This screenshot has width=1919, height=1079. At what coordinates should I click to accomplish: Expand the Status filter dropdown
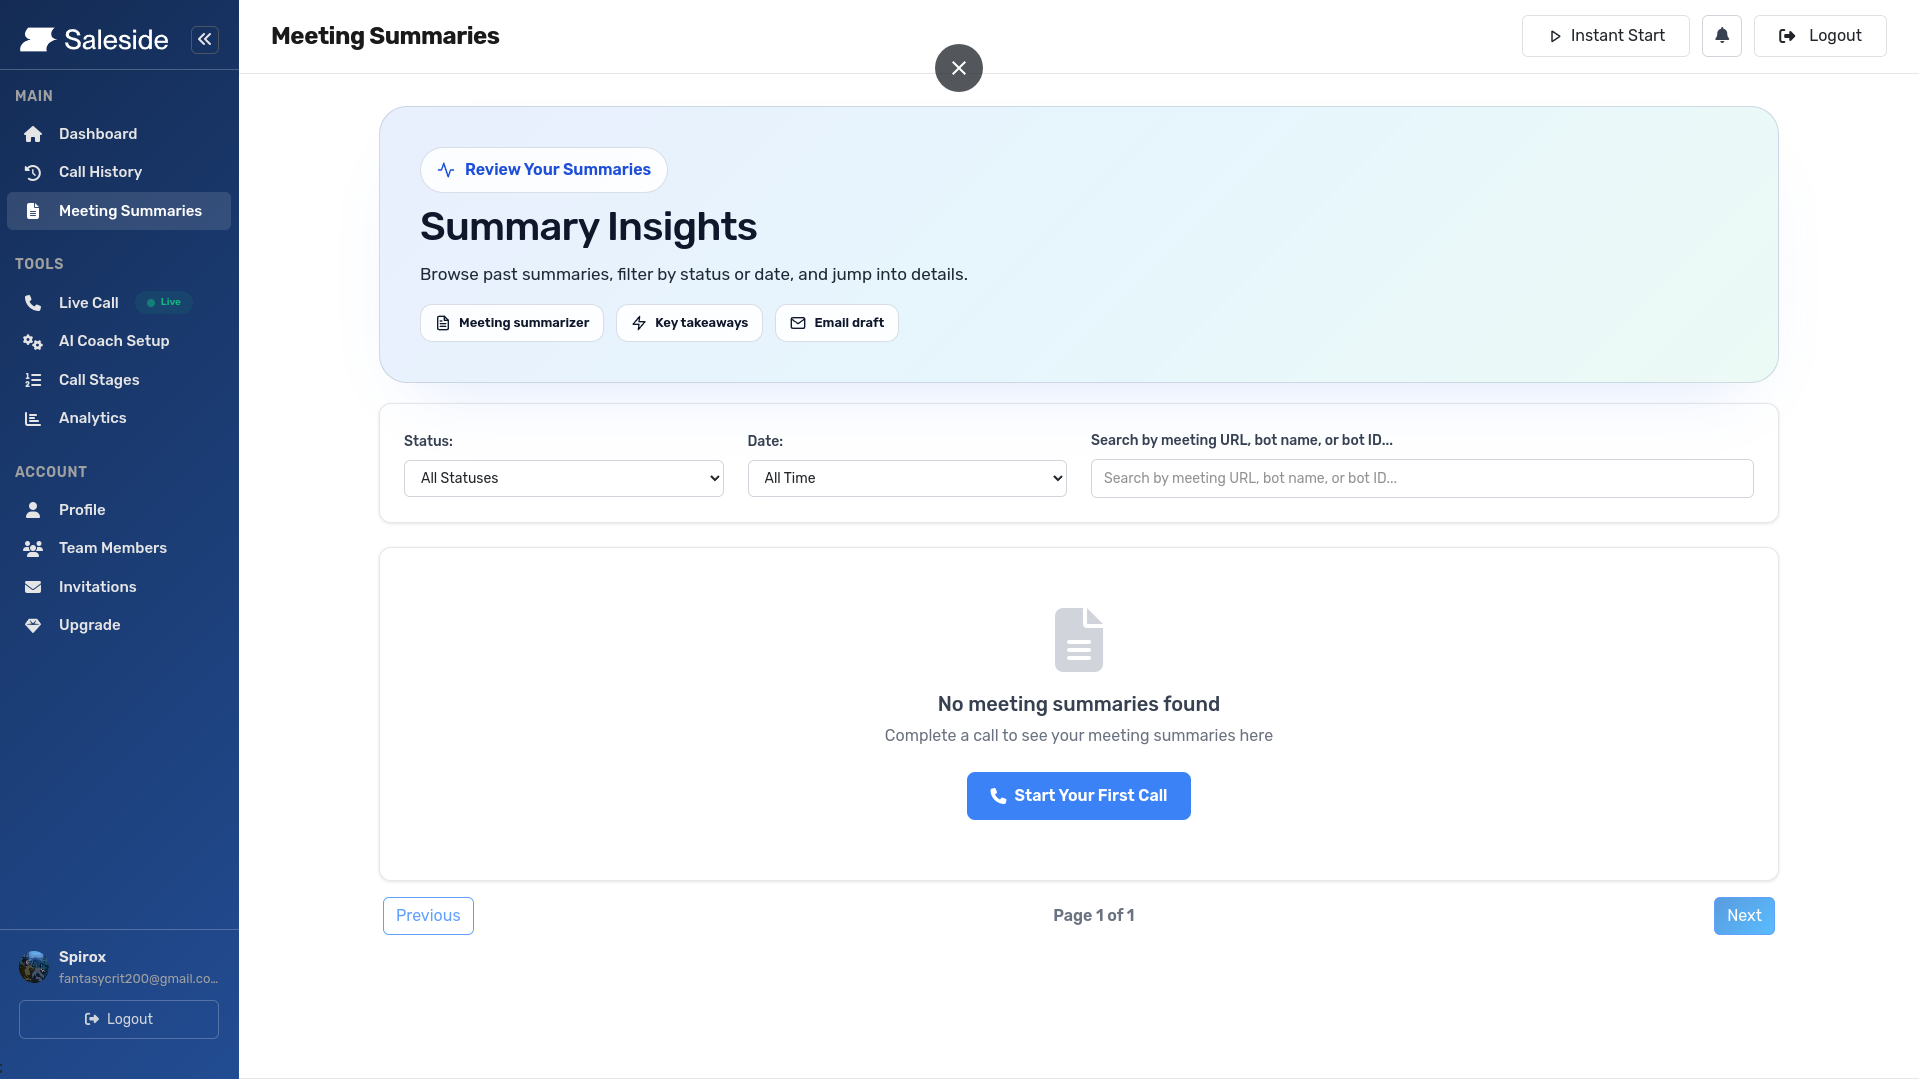563,478
